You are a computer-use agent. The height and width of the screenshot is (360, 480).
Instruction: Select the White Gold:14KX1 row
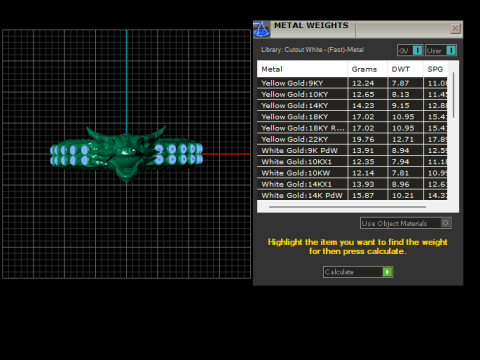point(352,184)
